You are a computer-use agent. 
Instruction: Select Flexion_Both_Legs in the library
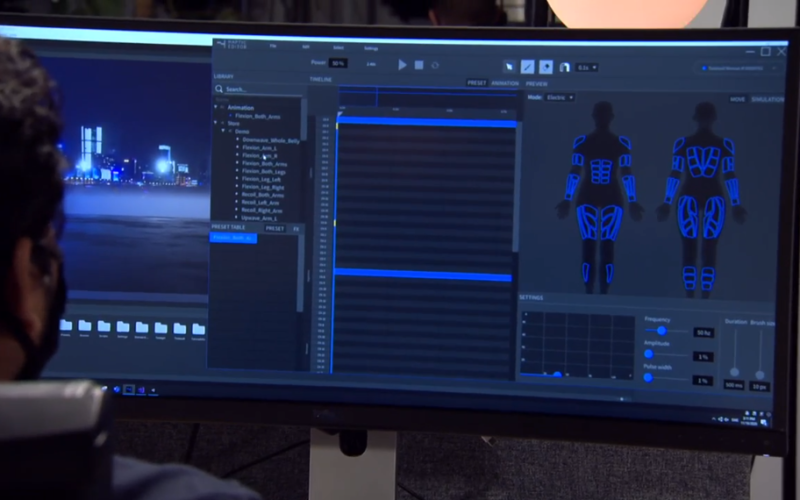(265, 171)
